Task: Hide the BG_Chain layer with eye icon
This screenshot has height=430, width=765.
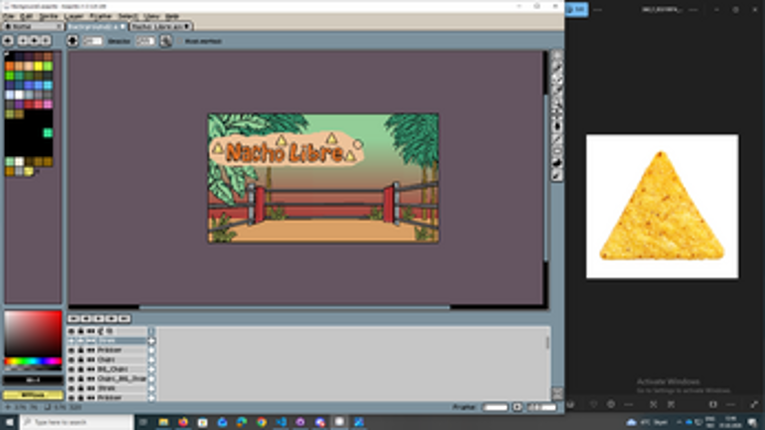Action: coord(72,369)
